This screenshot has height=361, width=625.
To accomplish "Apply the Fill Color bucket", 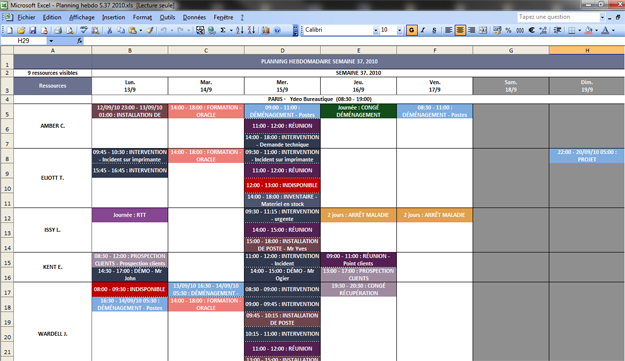I will (x=588, y=30).
